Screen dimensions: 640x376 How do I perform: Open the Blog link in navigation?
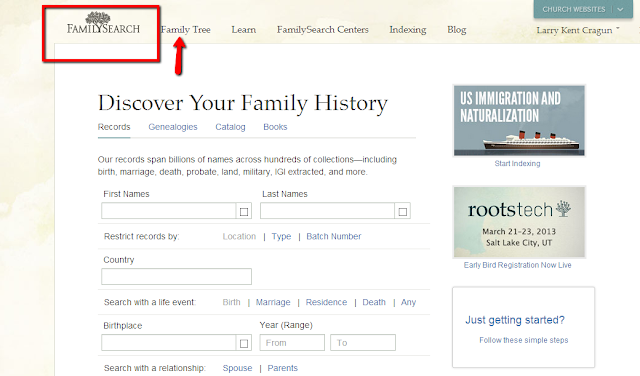click(457, 30)
